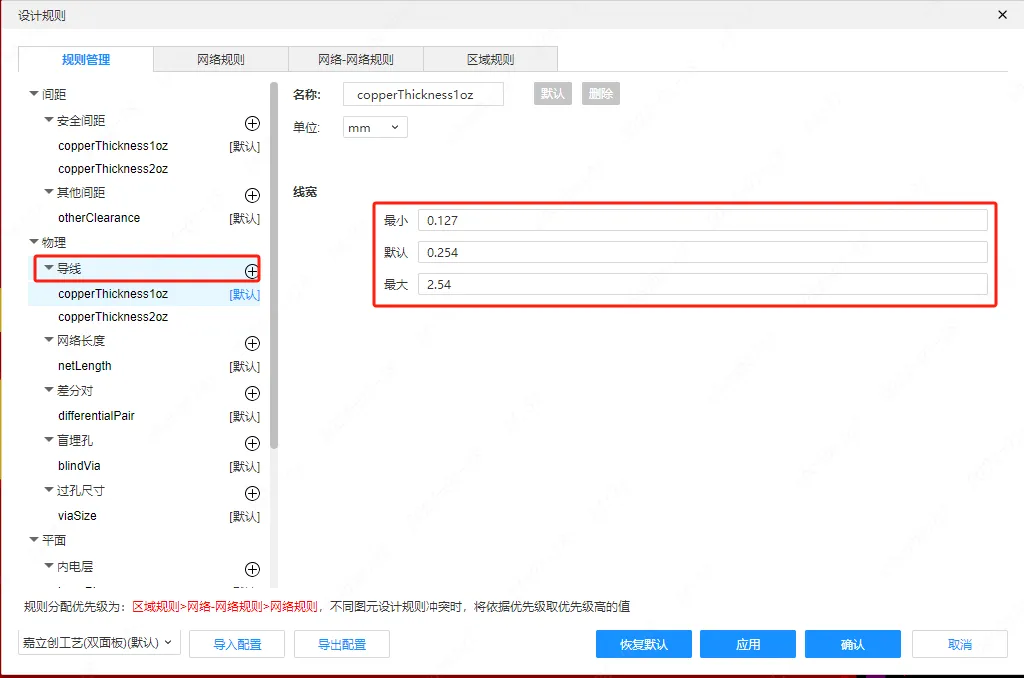Switch to the 网络规则 tab
Viewport: 1024px width, 678px height.
(220, 60)
